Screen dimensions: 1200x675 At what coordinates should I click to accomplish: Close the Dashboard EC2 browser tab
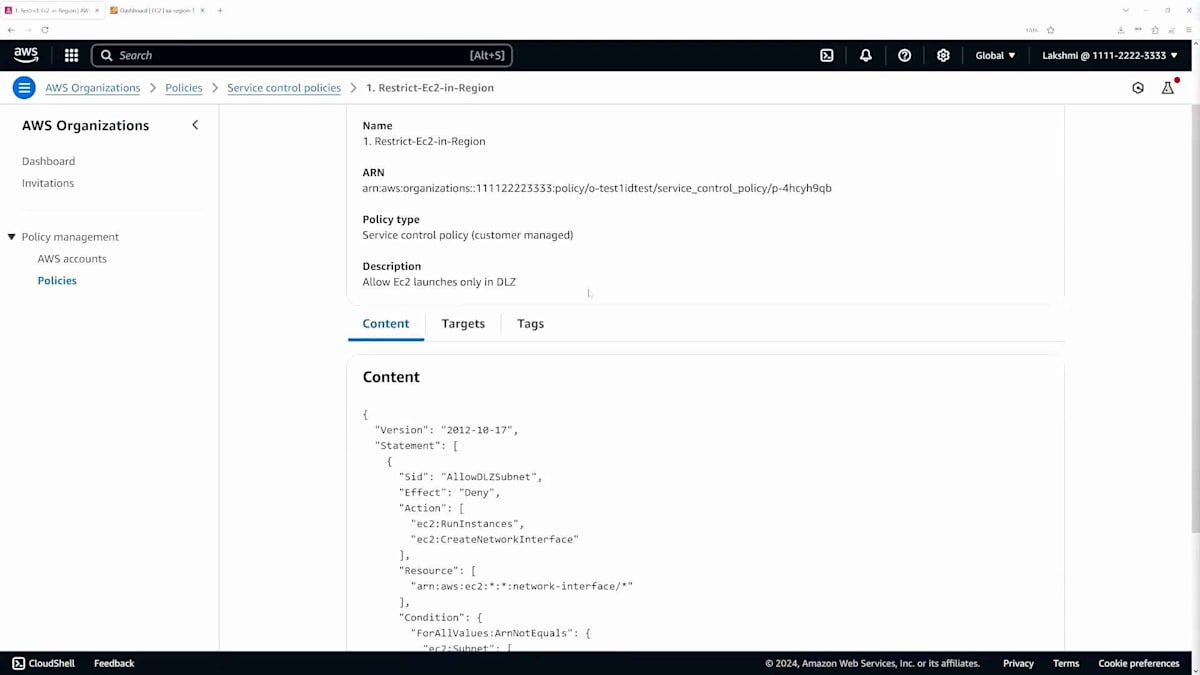point(200,10)
